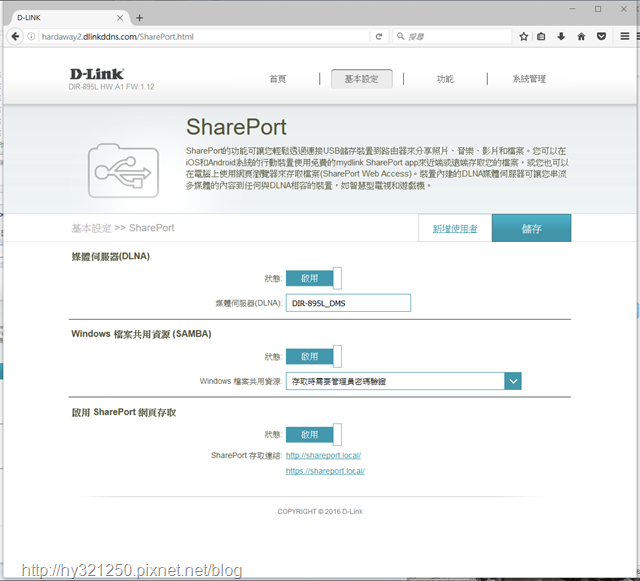Image resolution: width=640 pixels, height=581 pixels.
Task: Click the Windows 檔案共用資源 (SAMBA) heading
Action: [141, 334]
